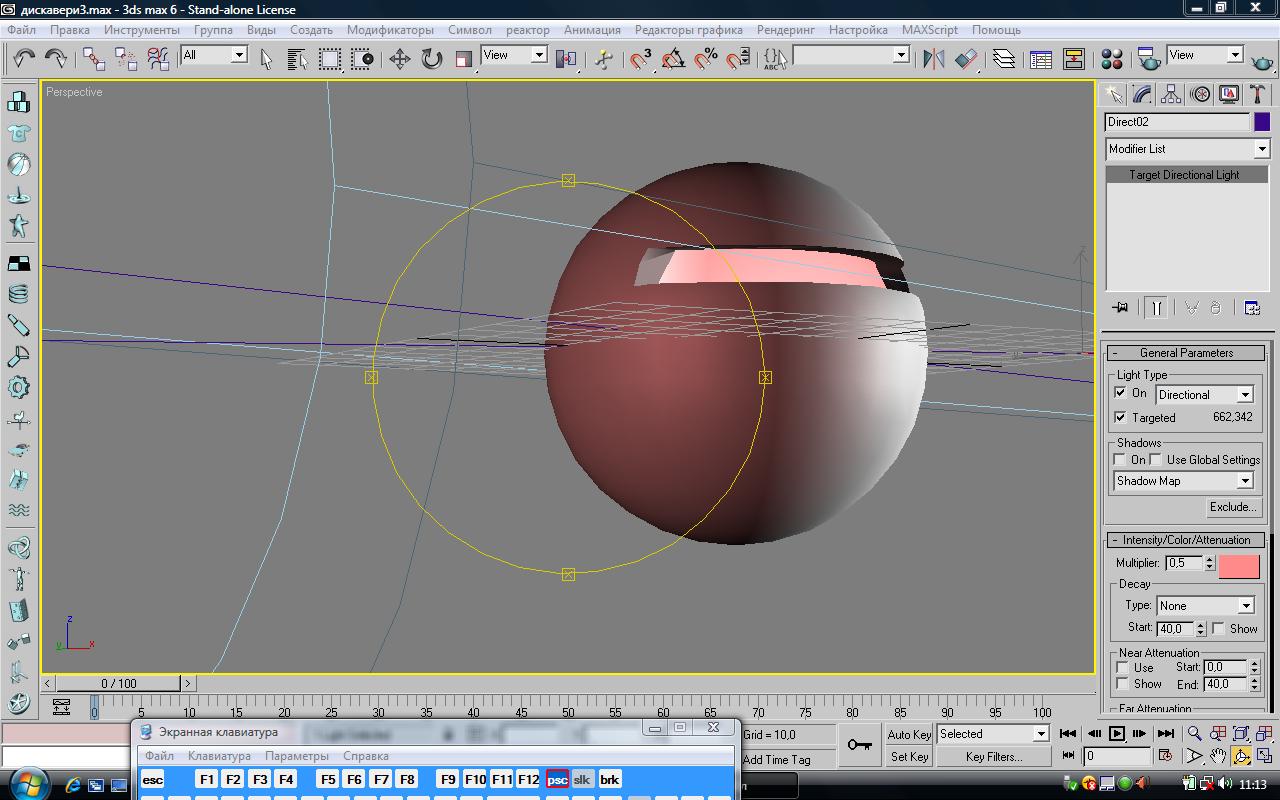The height and width of the screenshot is (800, 1280).
Task: Open the Material Editor spheres icon
Action: pos(1111,59)
